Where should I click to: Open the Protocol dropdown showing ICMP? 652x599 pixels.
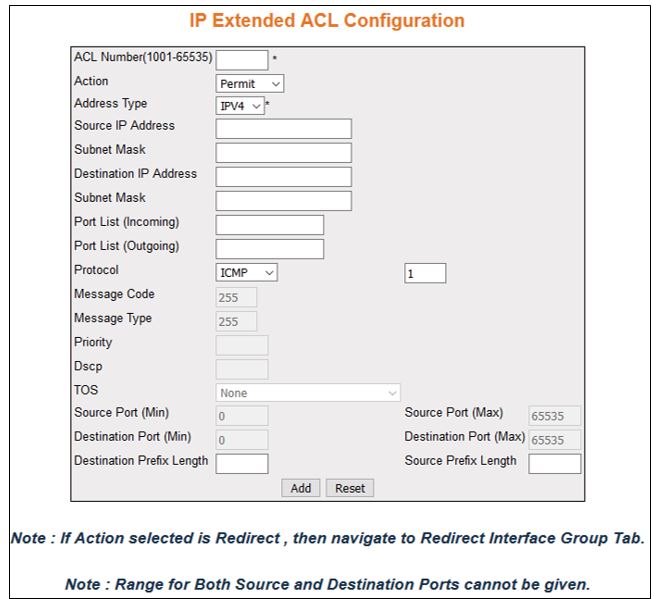click(x=247, y=273)
